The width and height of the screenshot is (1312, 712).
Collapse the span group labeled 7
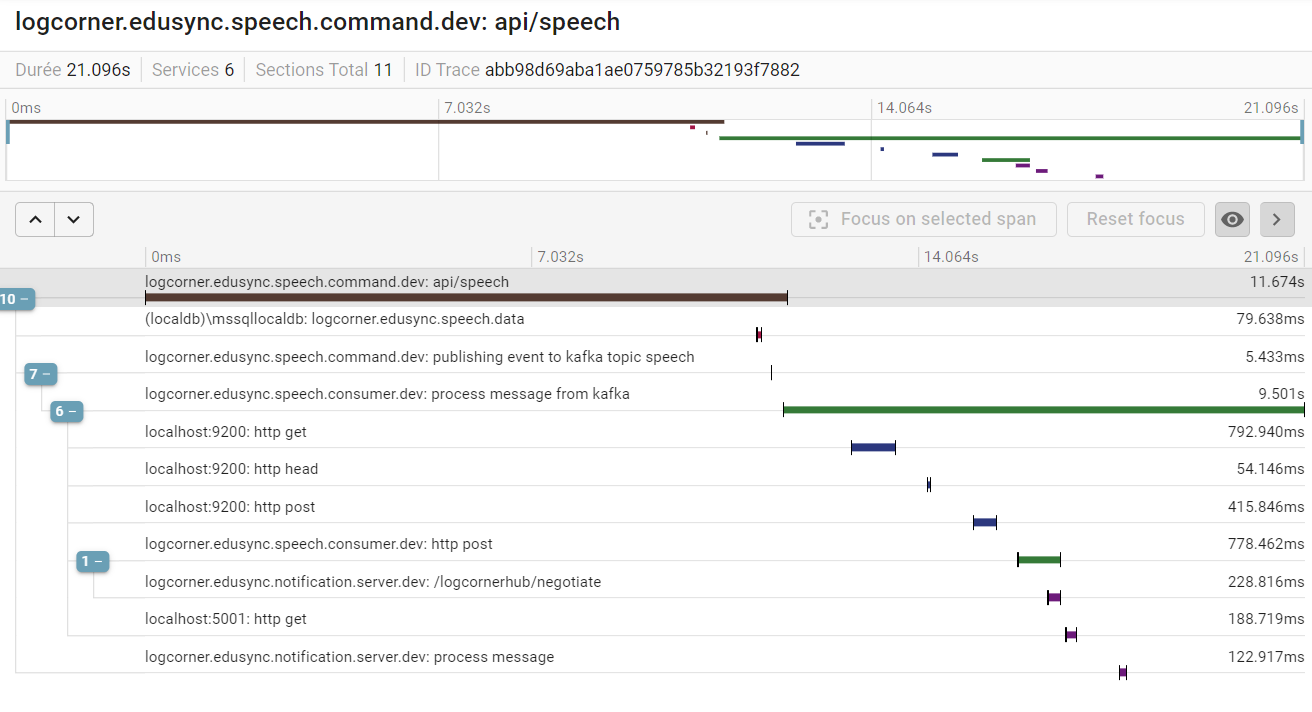point(40,374)
